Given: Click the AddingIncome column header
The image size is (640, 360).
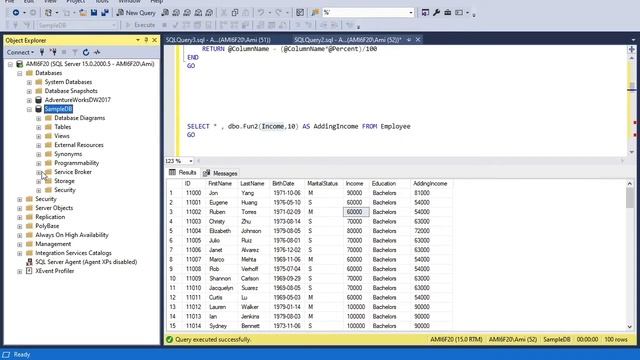Looking at the screenshot, I should 430,184.
